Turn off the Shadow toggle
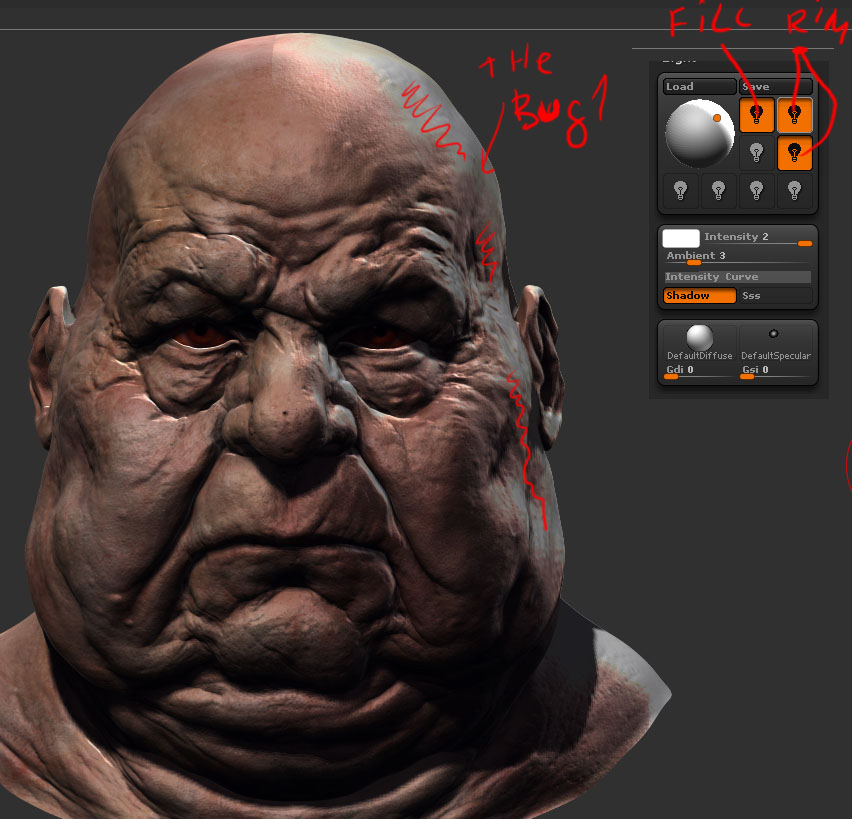The width and height of the screenshot is (852, 819). [x=699, y=295]
